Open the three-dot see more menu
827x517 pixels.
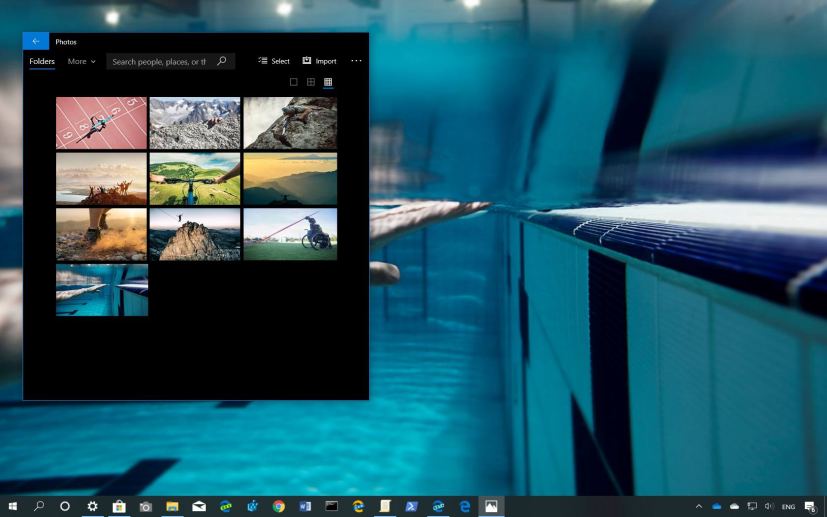point(357,61)
